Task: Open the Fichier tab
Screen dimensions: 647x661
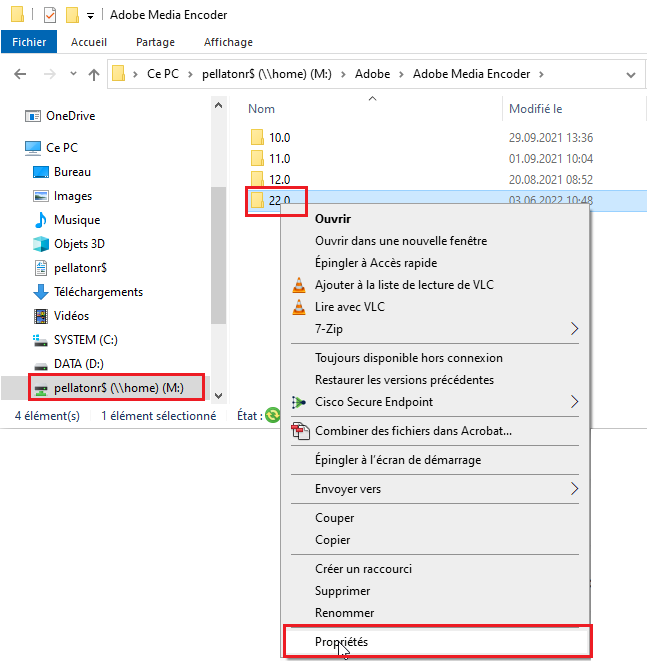Action: click(29, 42)
